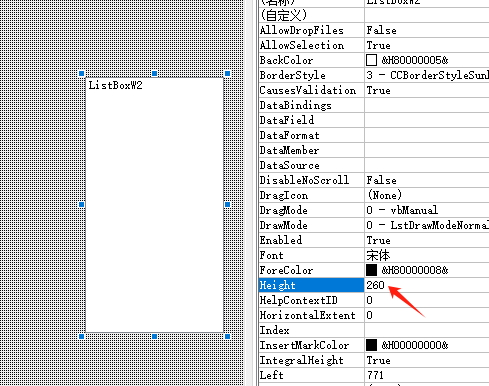Select the ListBoxW2 control on the form
The width and height of the screenshot is (489, 386).
[x=155, y=205]
